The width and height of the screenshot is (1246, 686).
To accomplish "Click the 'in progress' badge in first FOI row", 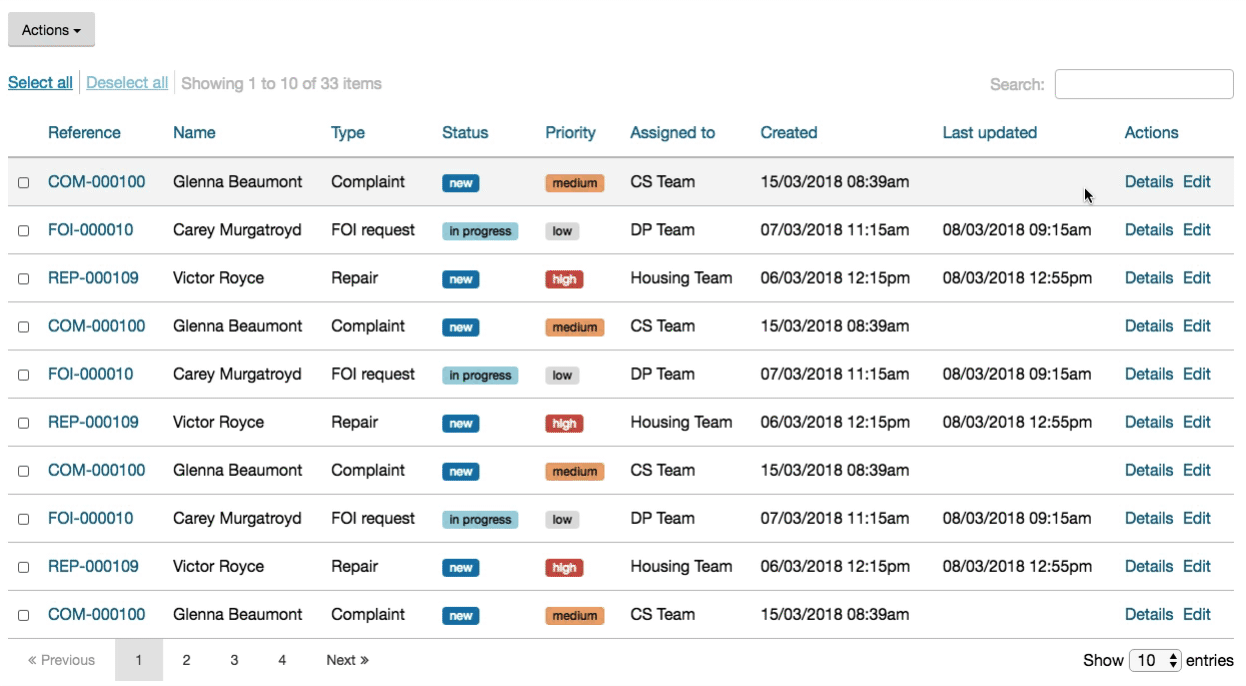I will [480, 231].
